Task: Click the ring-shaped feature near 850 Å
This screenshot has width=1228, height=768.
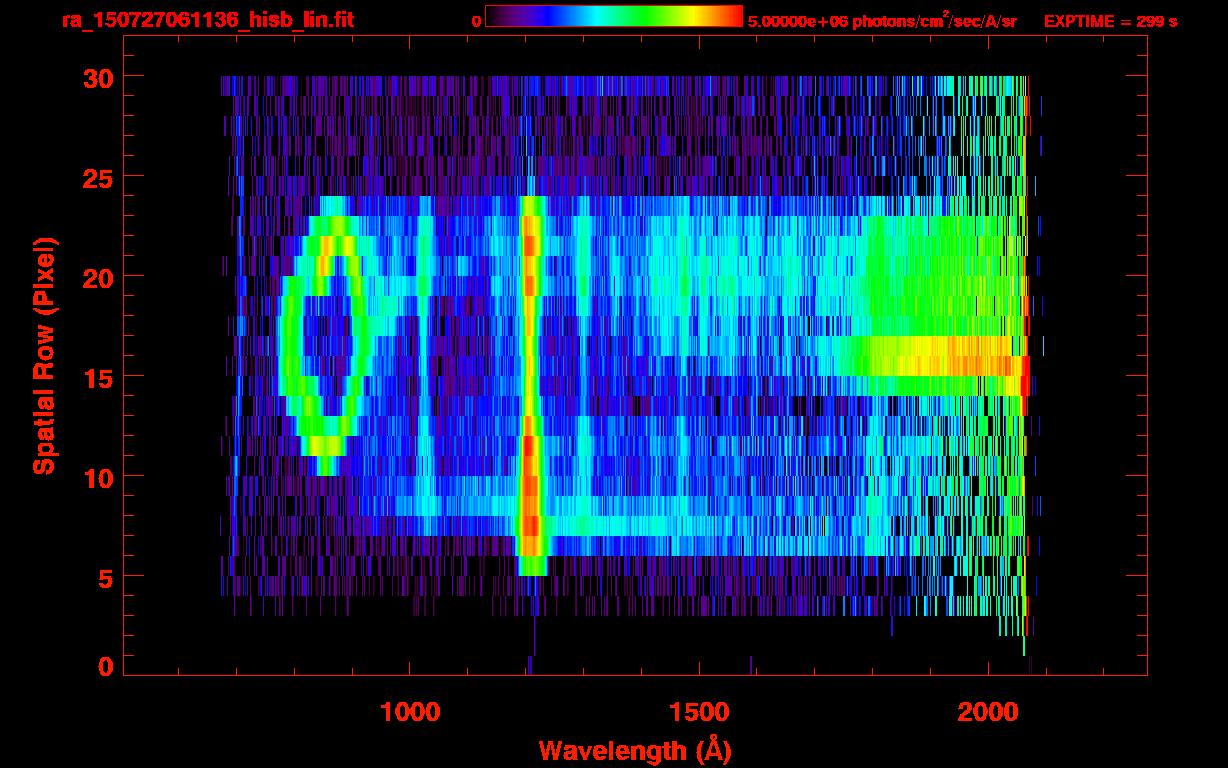Action: tap(328, 335)
